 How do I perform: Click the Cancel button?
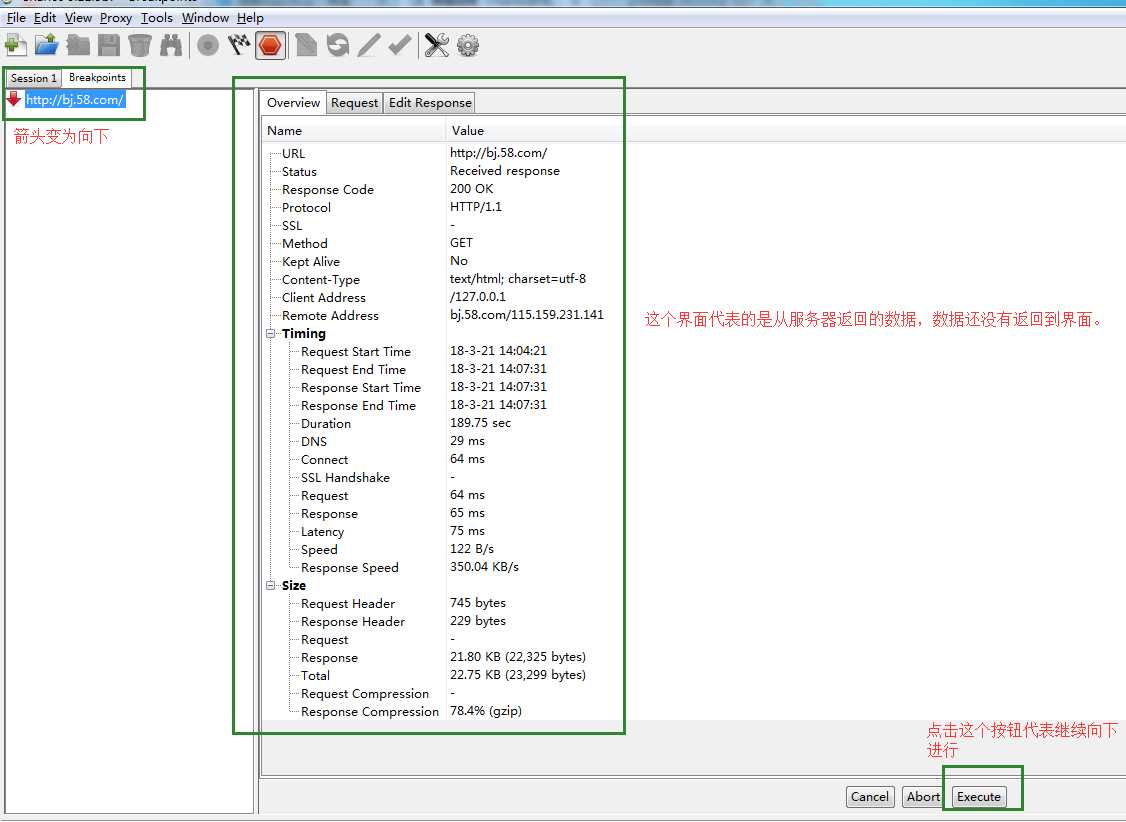tap(870, 796)
